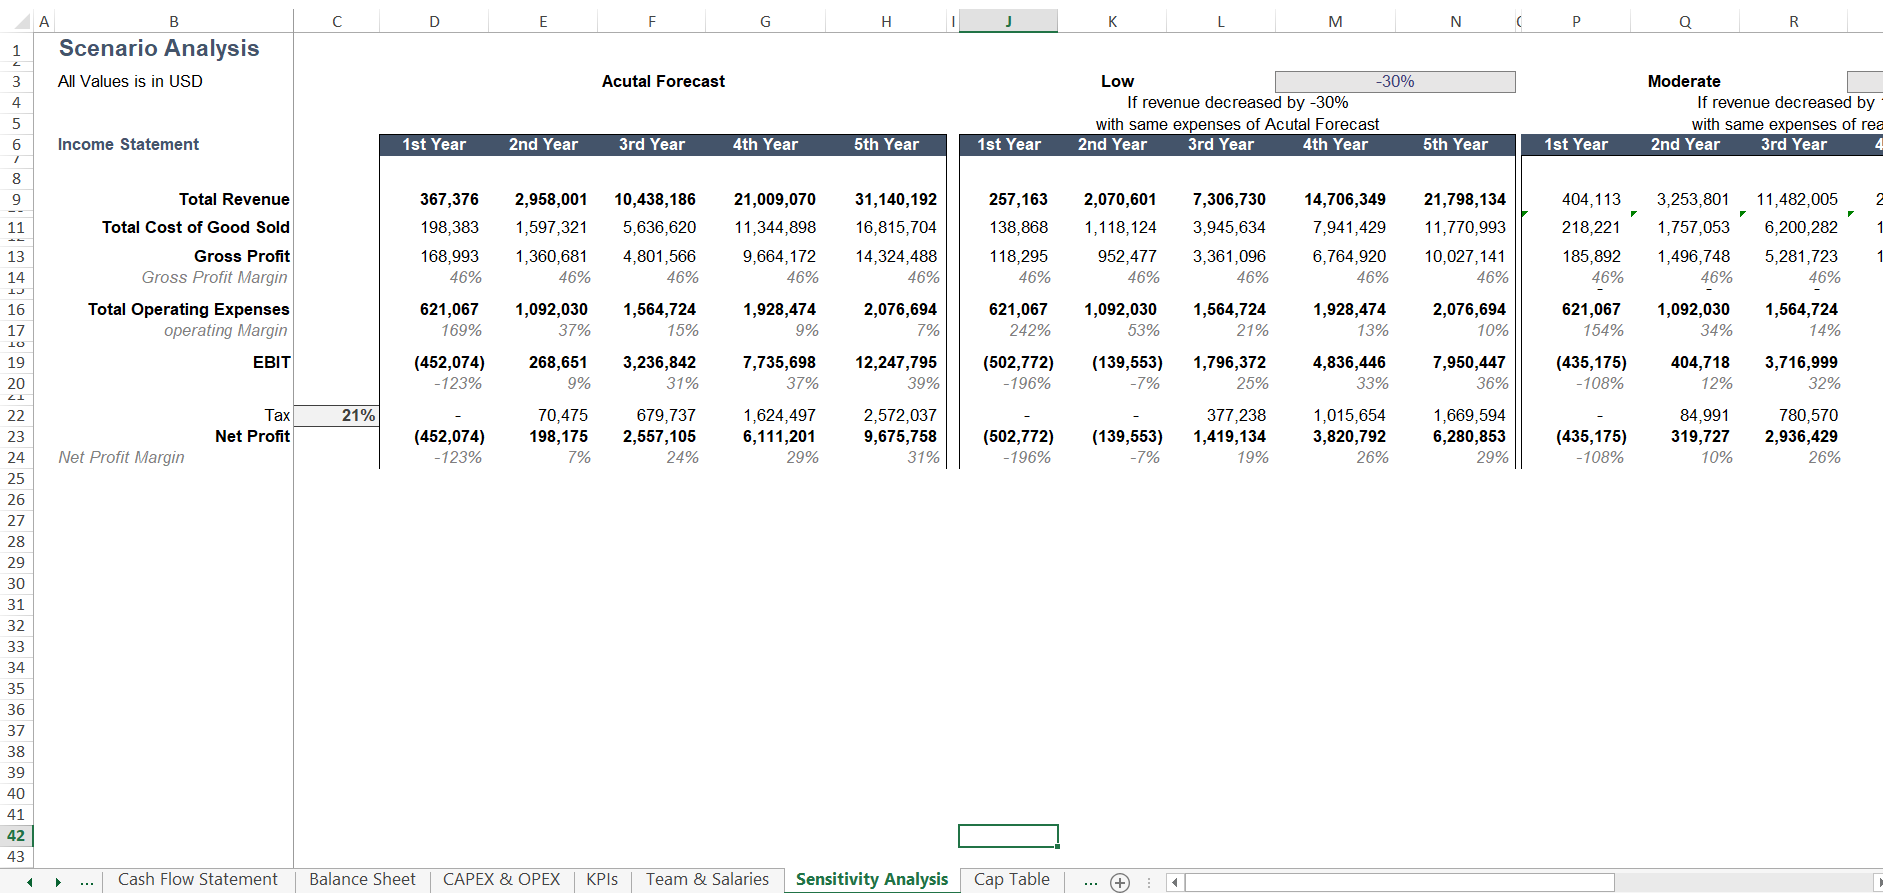The height and width of the screenshot is (893, 1883).
Task: Click revenue value 367,376
Action: pos(449,199)
